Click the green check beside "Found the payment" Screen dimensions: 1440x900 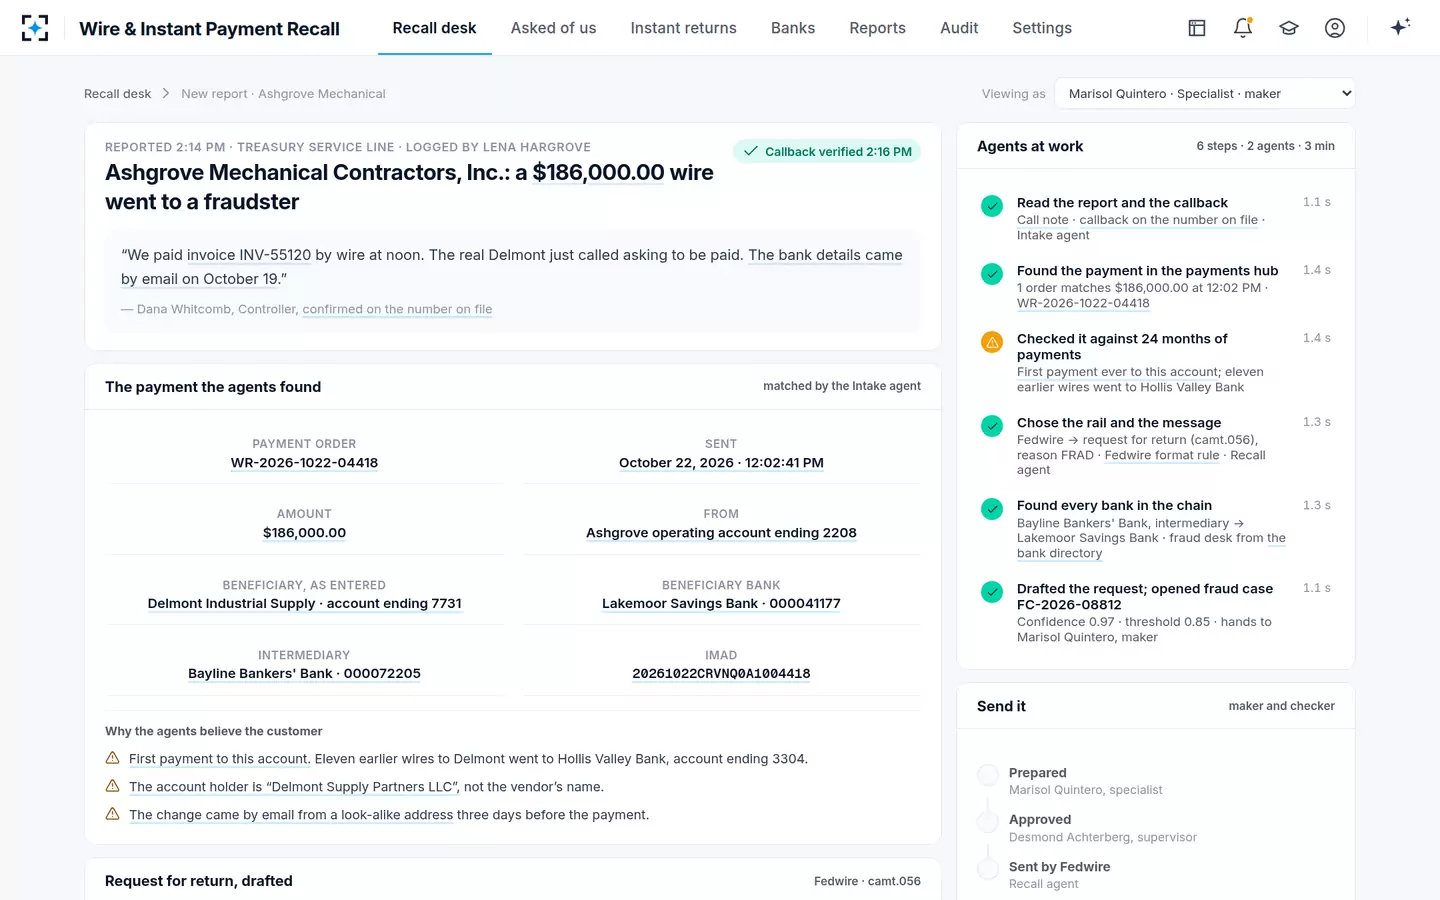(992, 274)
